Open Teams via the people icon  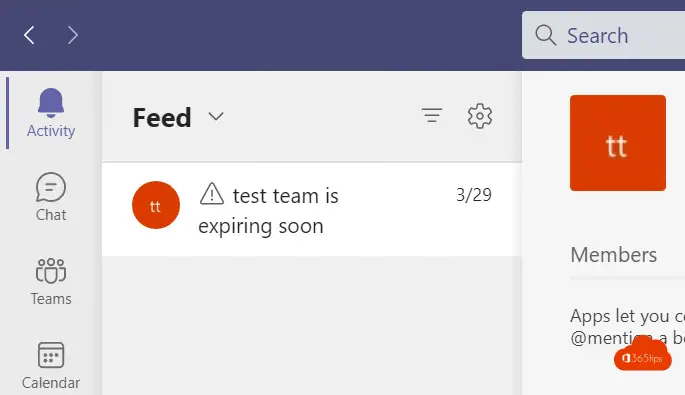[x=51, y=271]
